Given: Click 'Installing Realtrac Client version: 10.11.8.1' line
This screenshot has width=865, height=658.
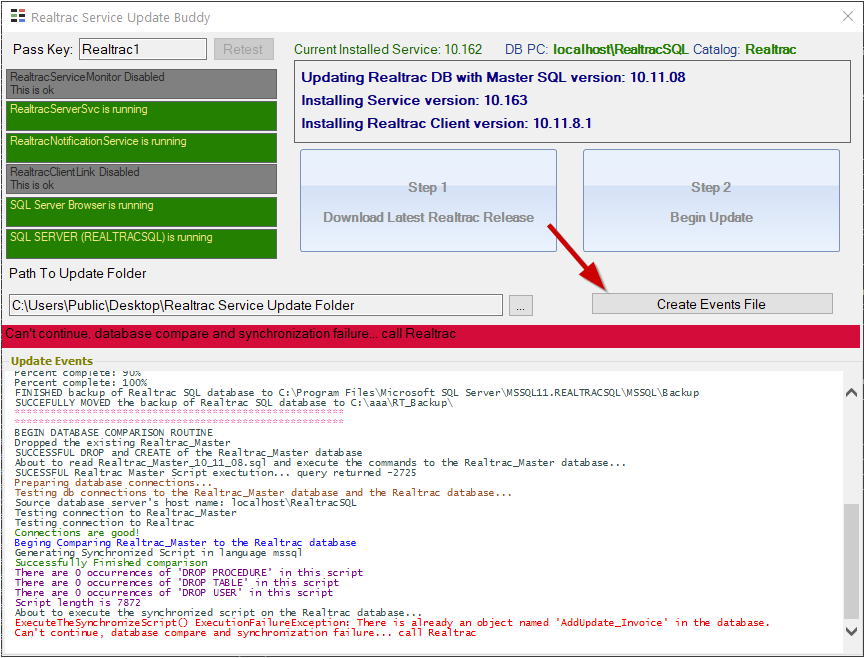Looking at the screenshot, I should pos(446,123).
